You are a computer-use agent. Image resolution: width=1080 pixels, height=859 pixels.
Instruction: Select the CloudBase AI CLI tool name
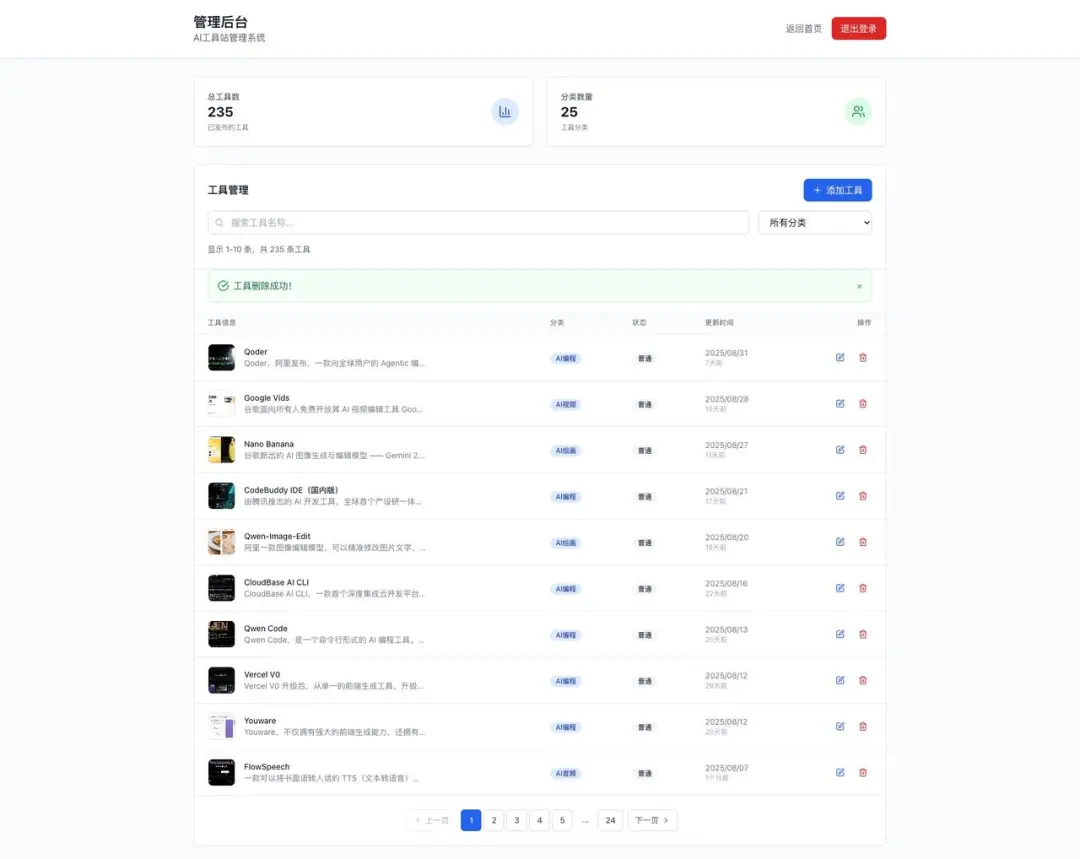[x=276, y=582]
